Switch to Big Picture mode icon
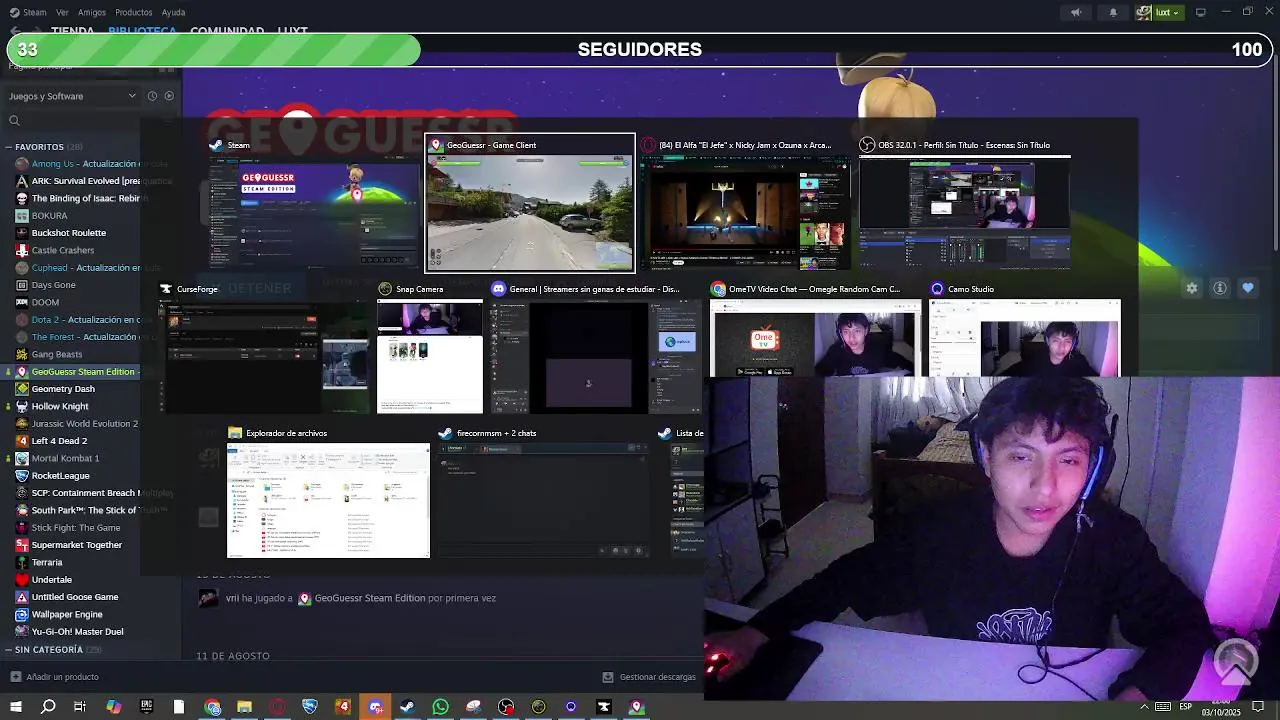Viewport: 1280px width, 720px height. click(x=1201, y=12)
